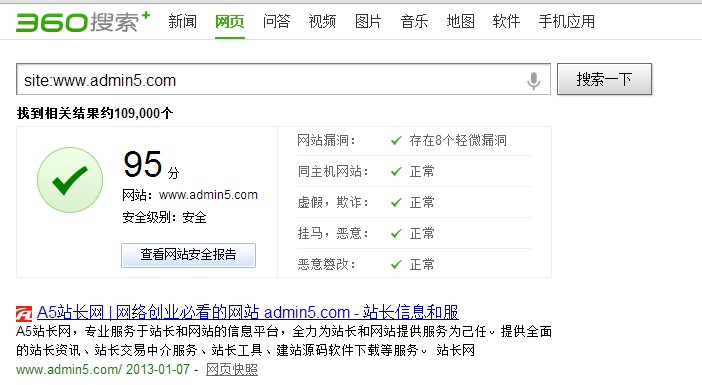
Task: Click checkmark in the 虚假,欺诈 row
Action: click(x=396, y=202)
